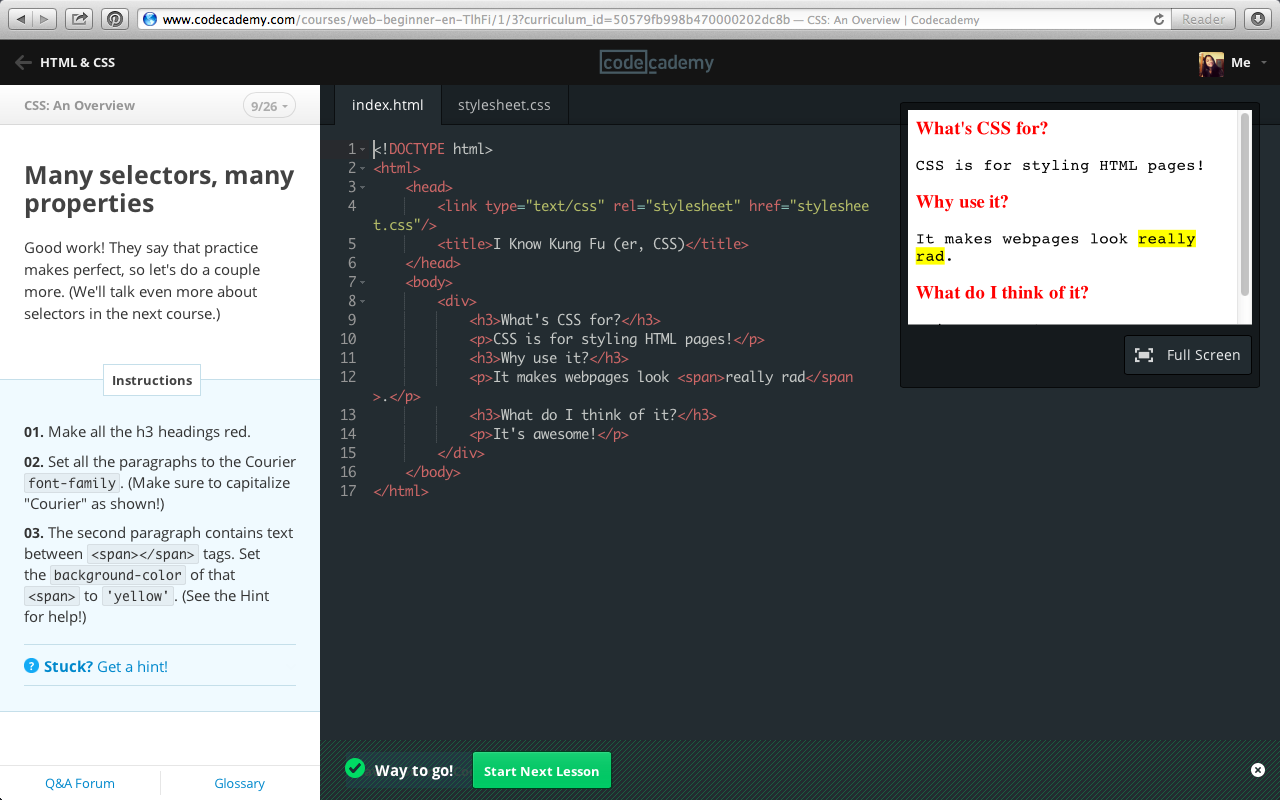Enable Reader mode
The image size is (1280, 800).
(1203, 18)
